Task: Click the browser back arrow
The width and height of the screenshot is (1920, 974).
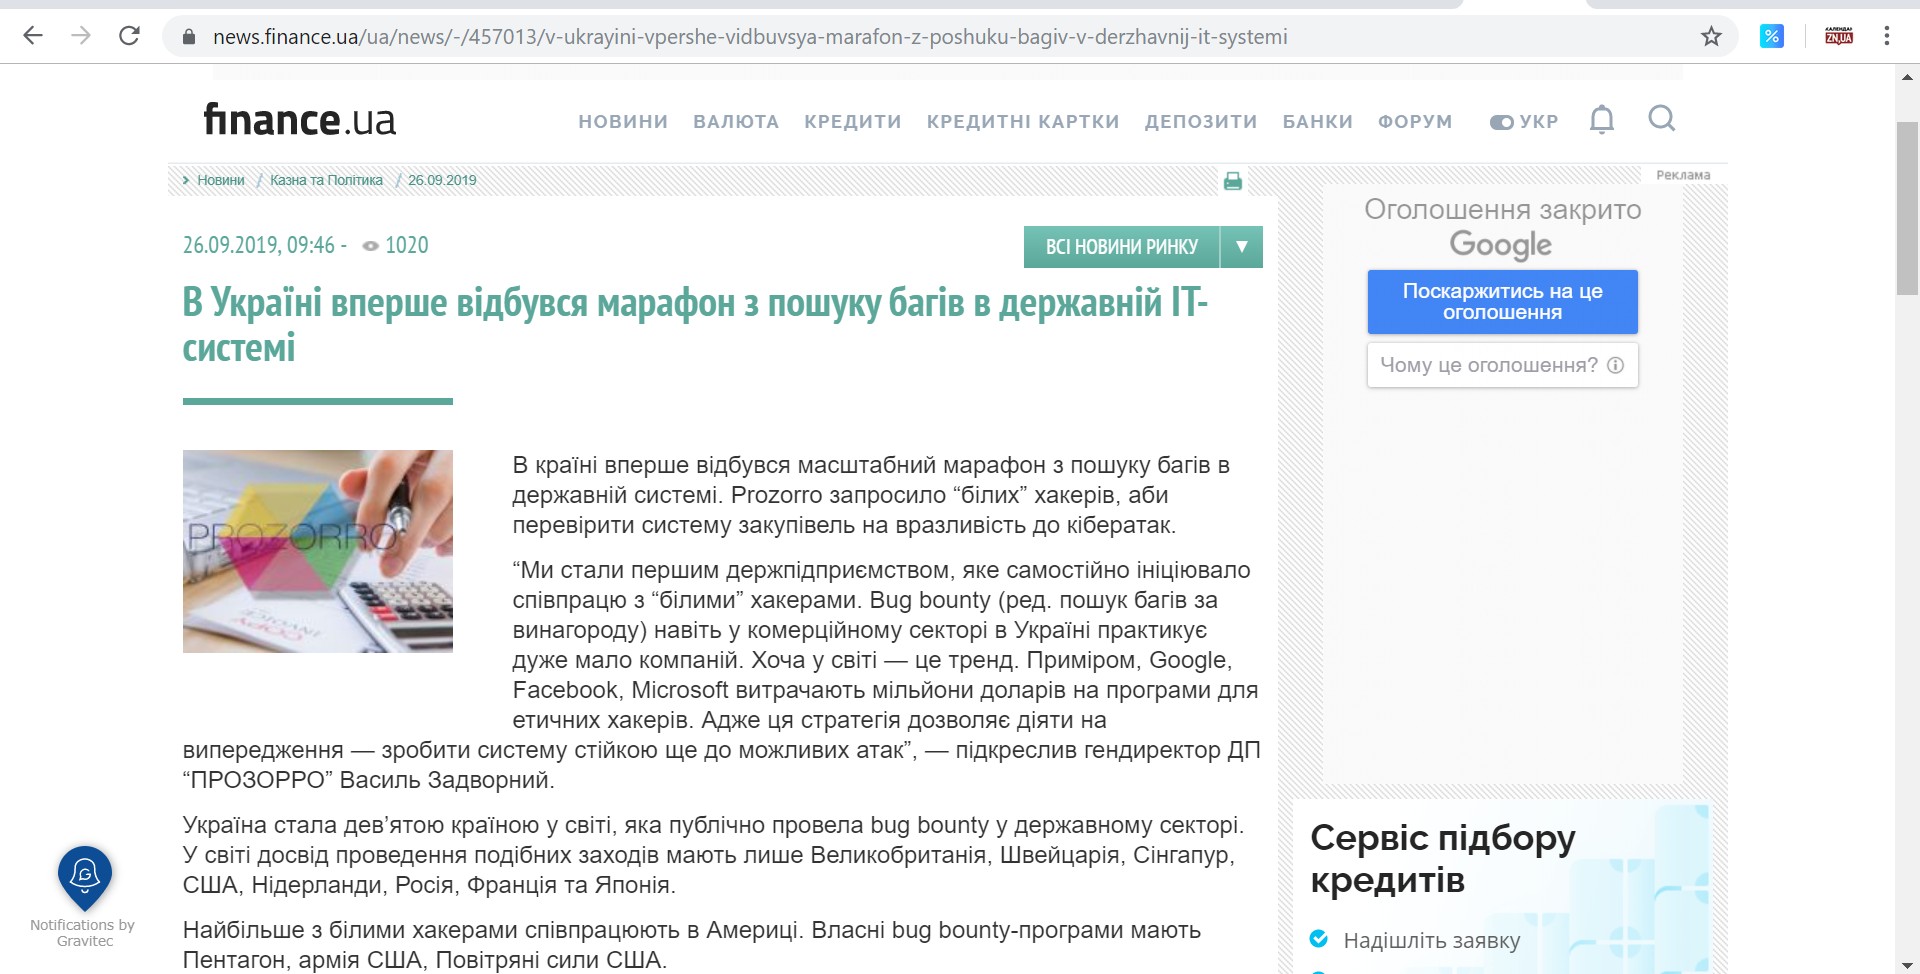Action: pyautogui.click(x=33, y=36)
